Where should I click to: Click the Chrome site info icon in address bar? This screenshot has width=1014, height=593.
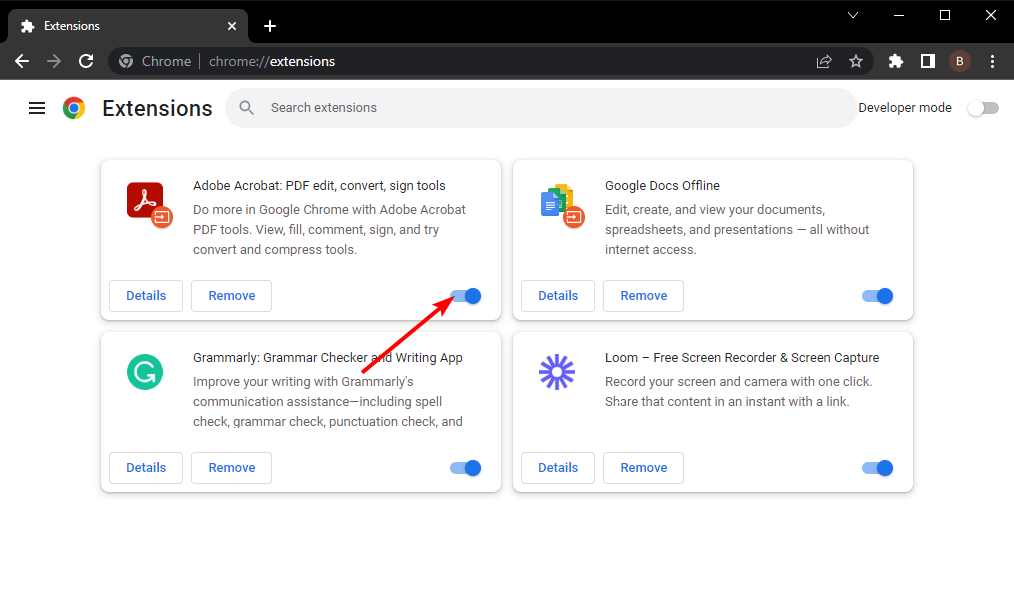(126, 61)
